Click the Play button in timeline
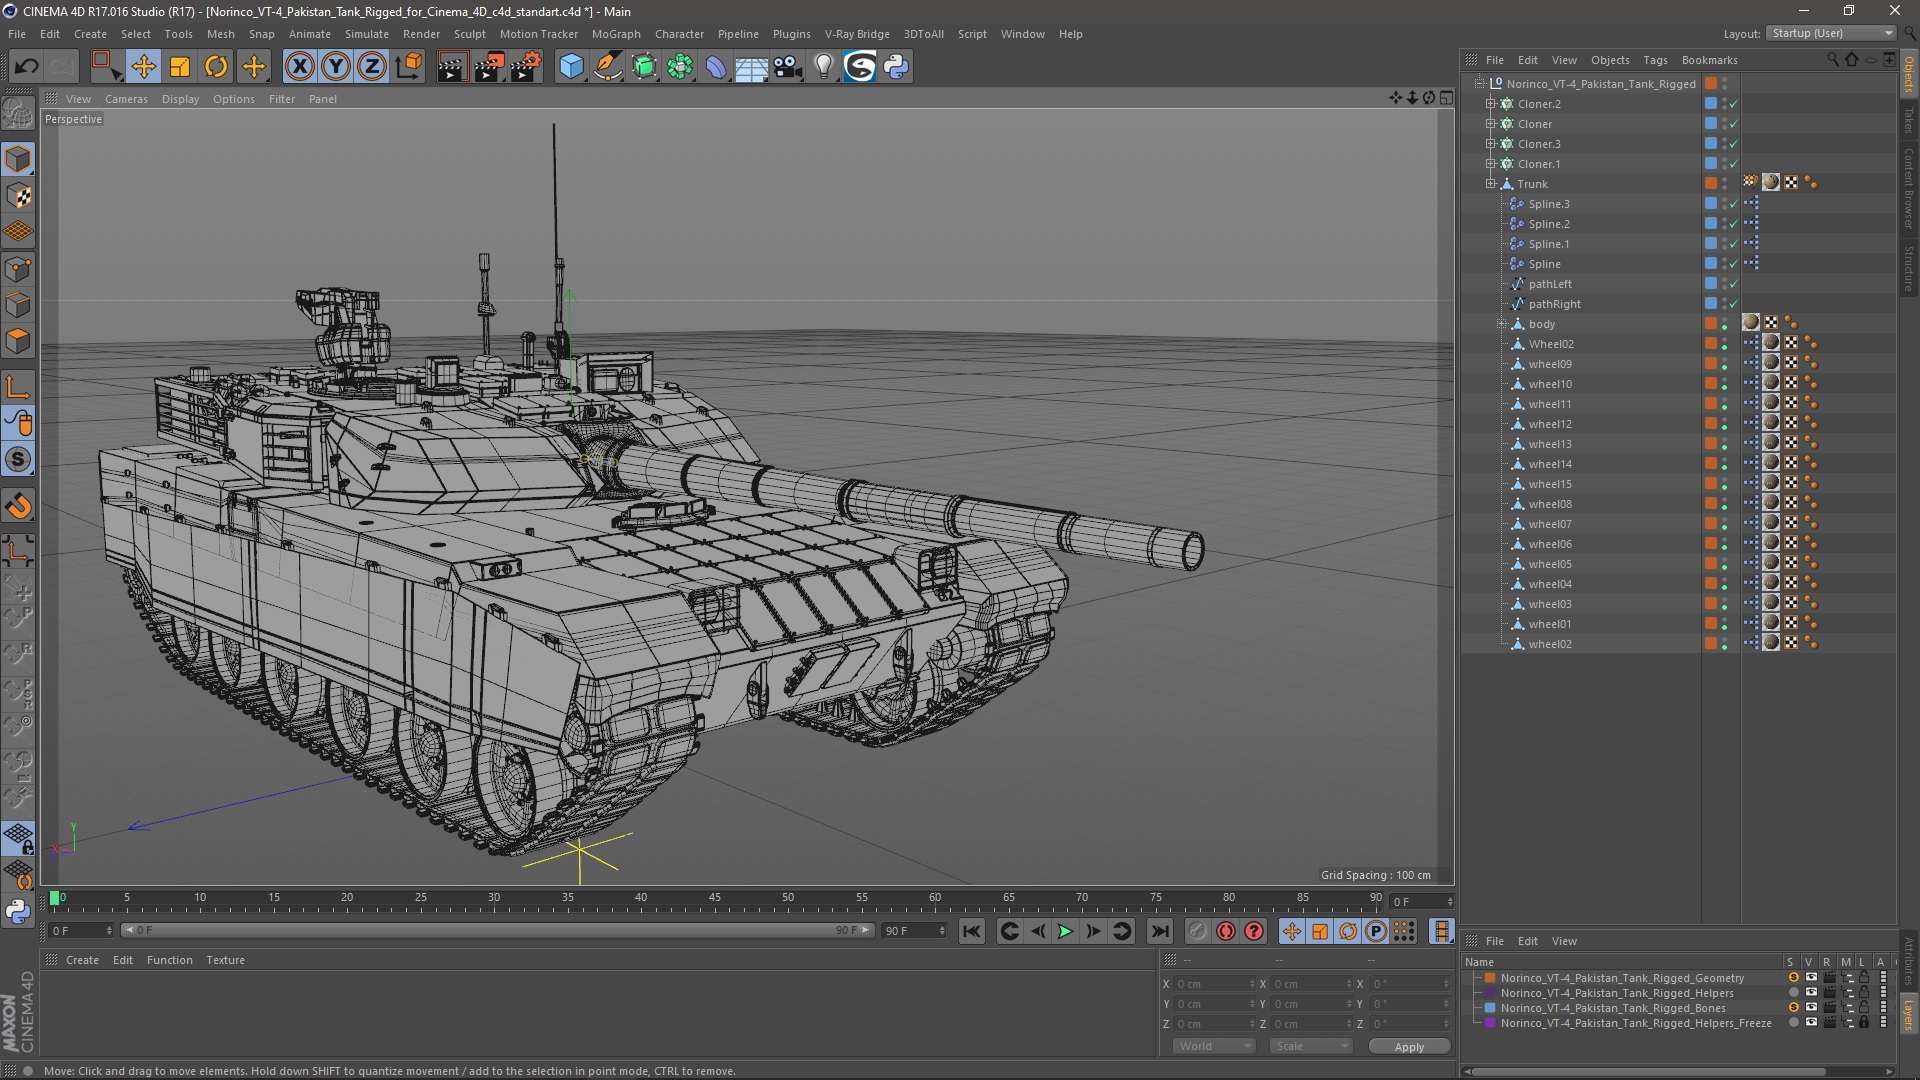The width and height of the screenshot is (1920, 1080). pyautogui.click(x=1065, y=930)
